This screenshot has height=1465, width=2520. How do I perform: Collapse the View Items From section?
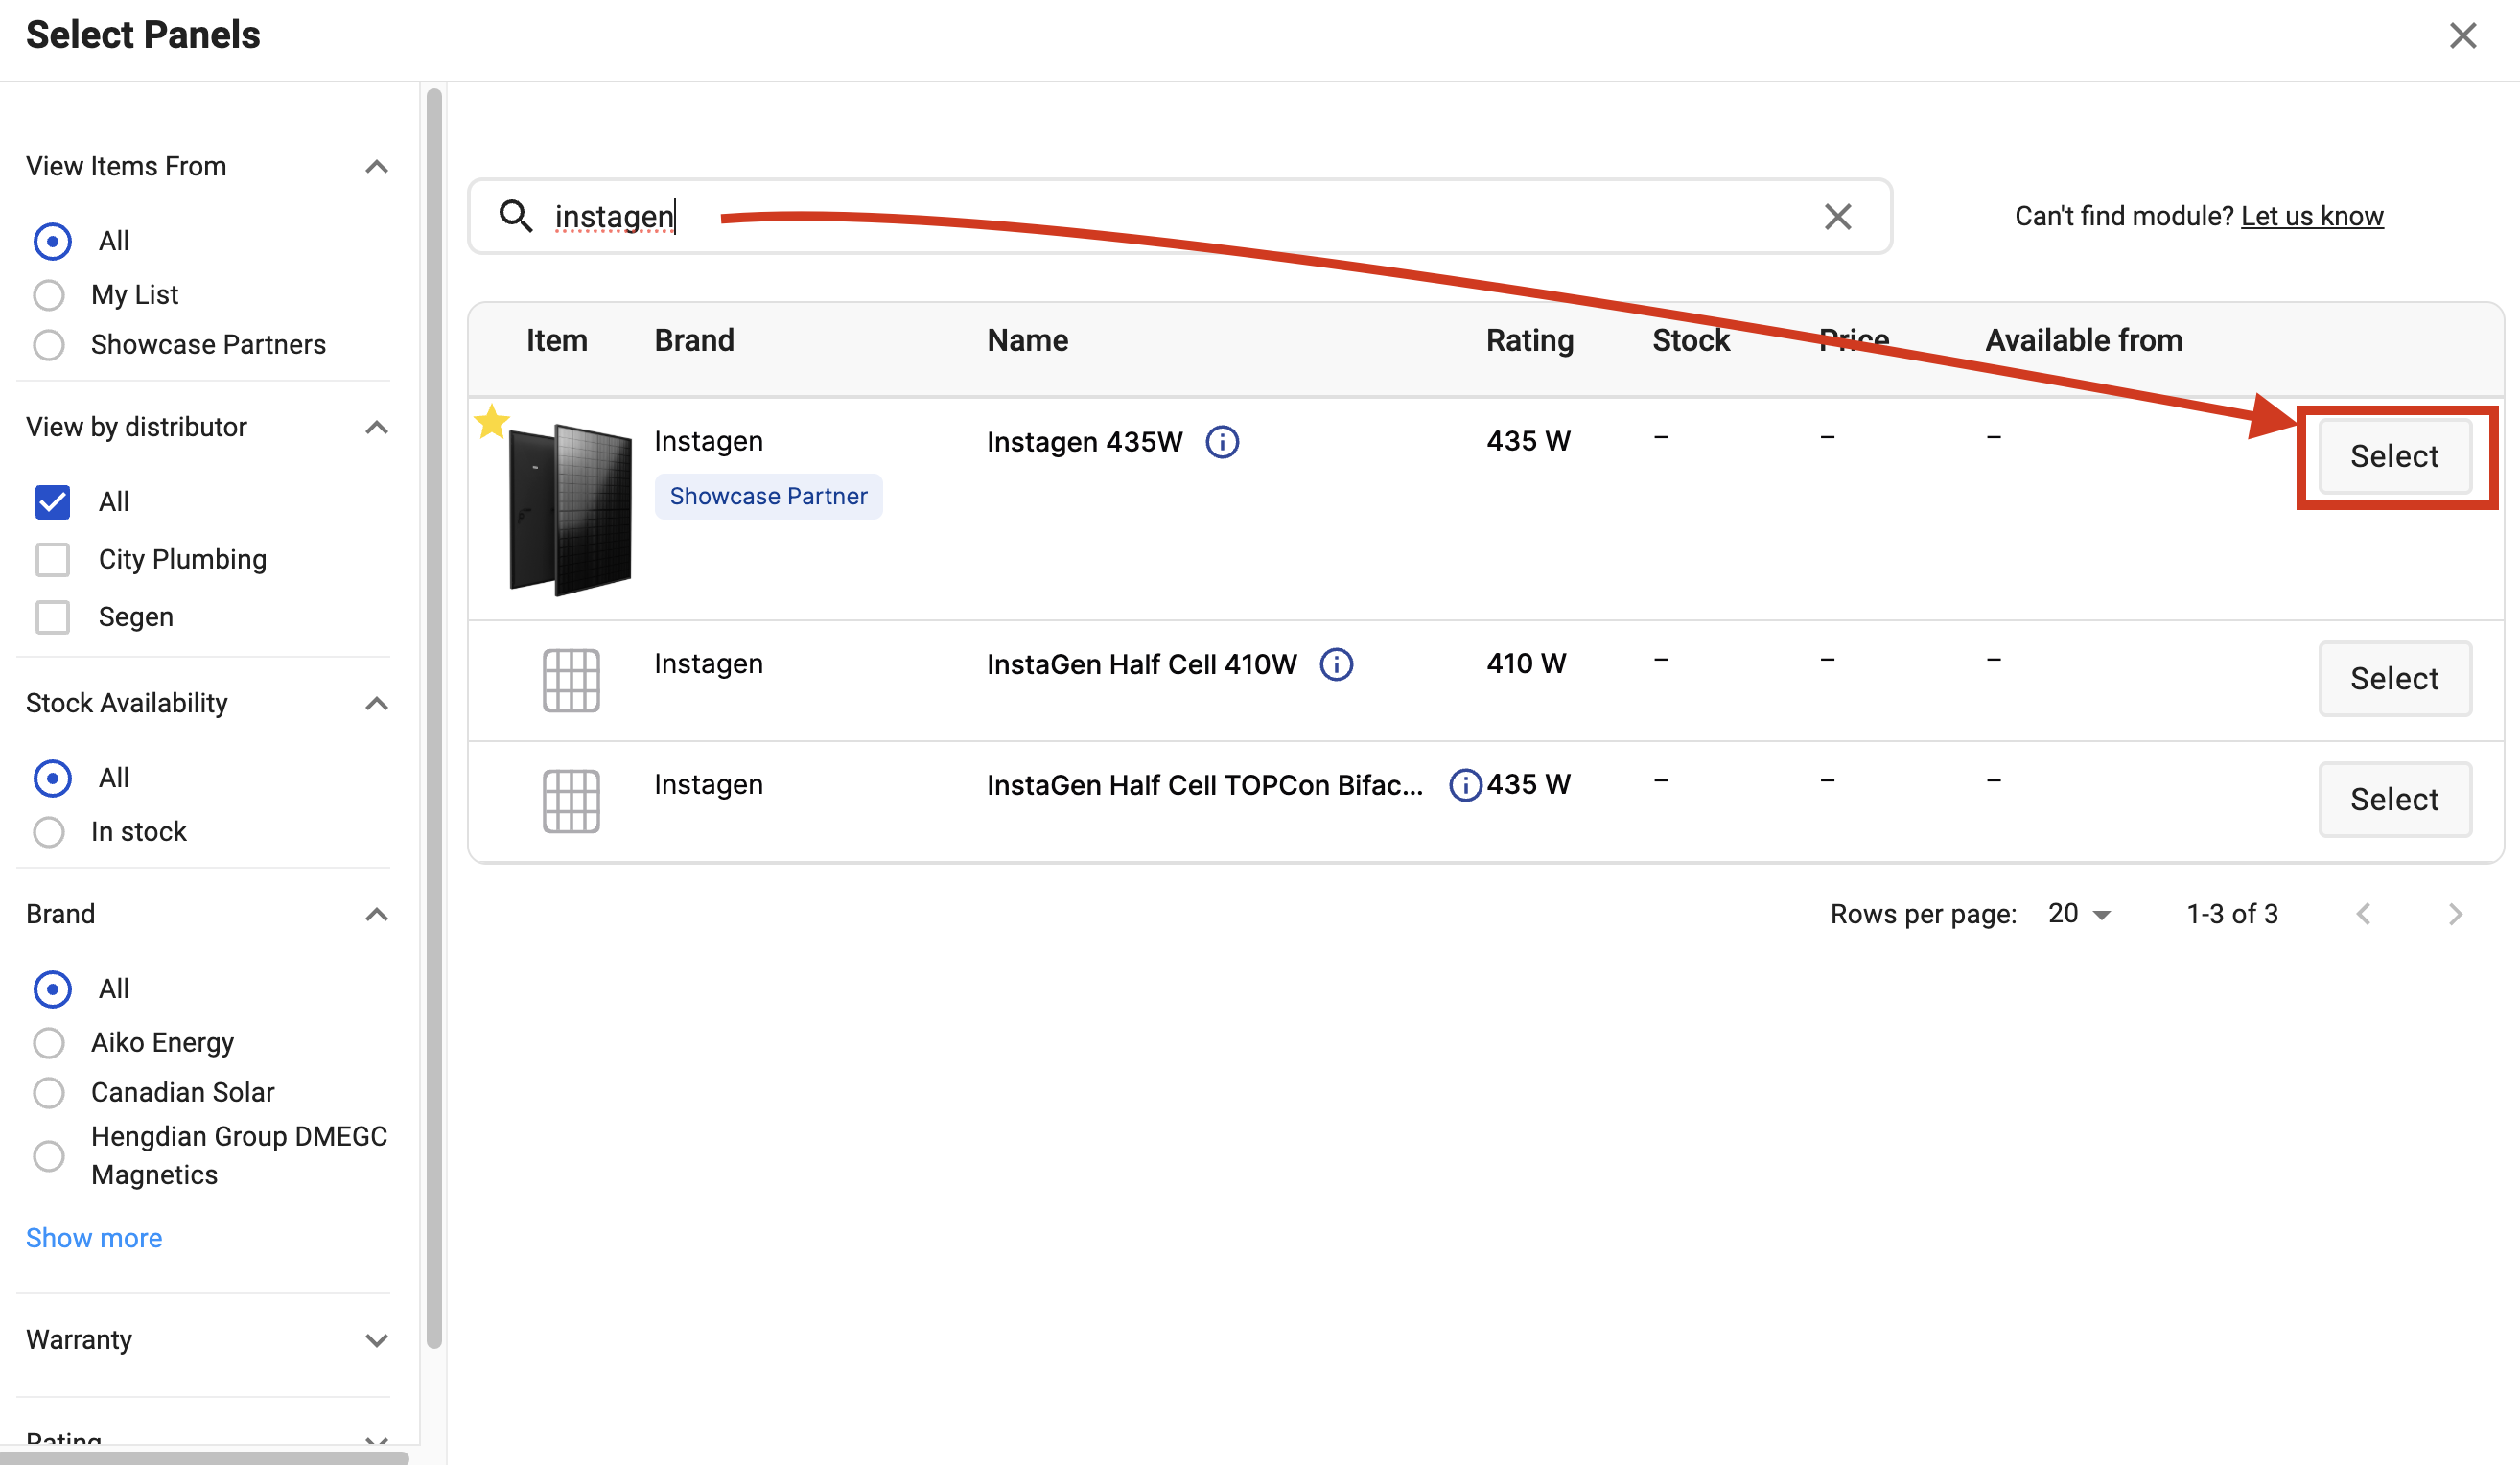[376, 167]
